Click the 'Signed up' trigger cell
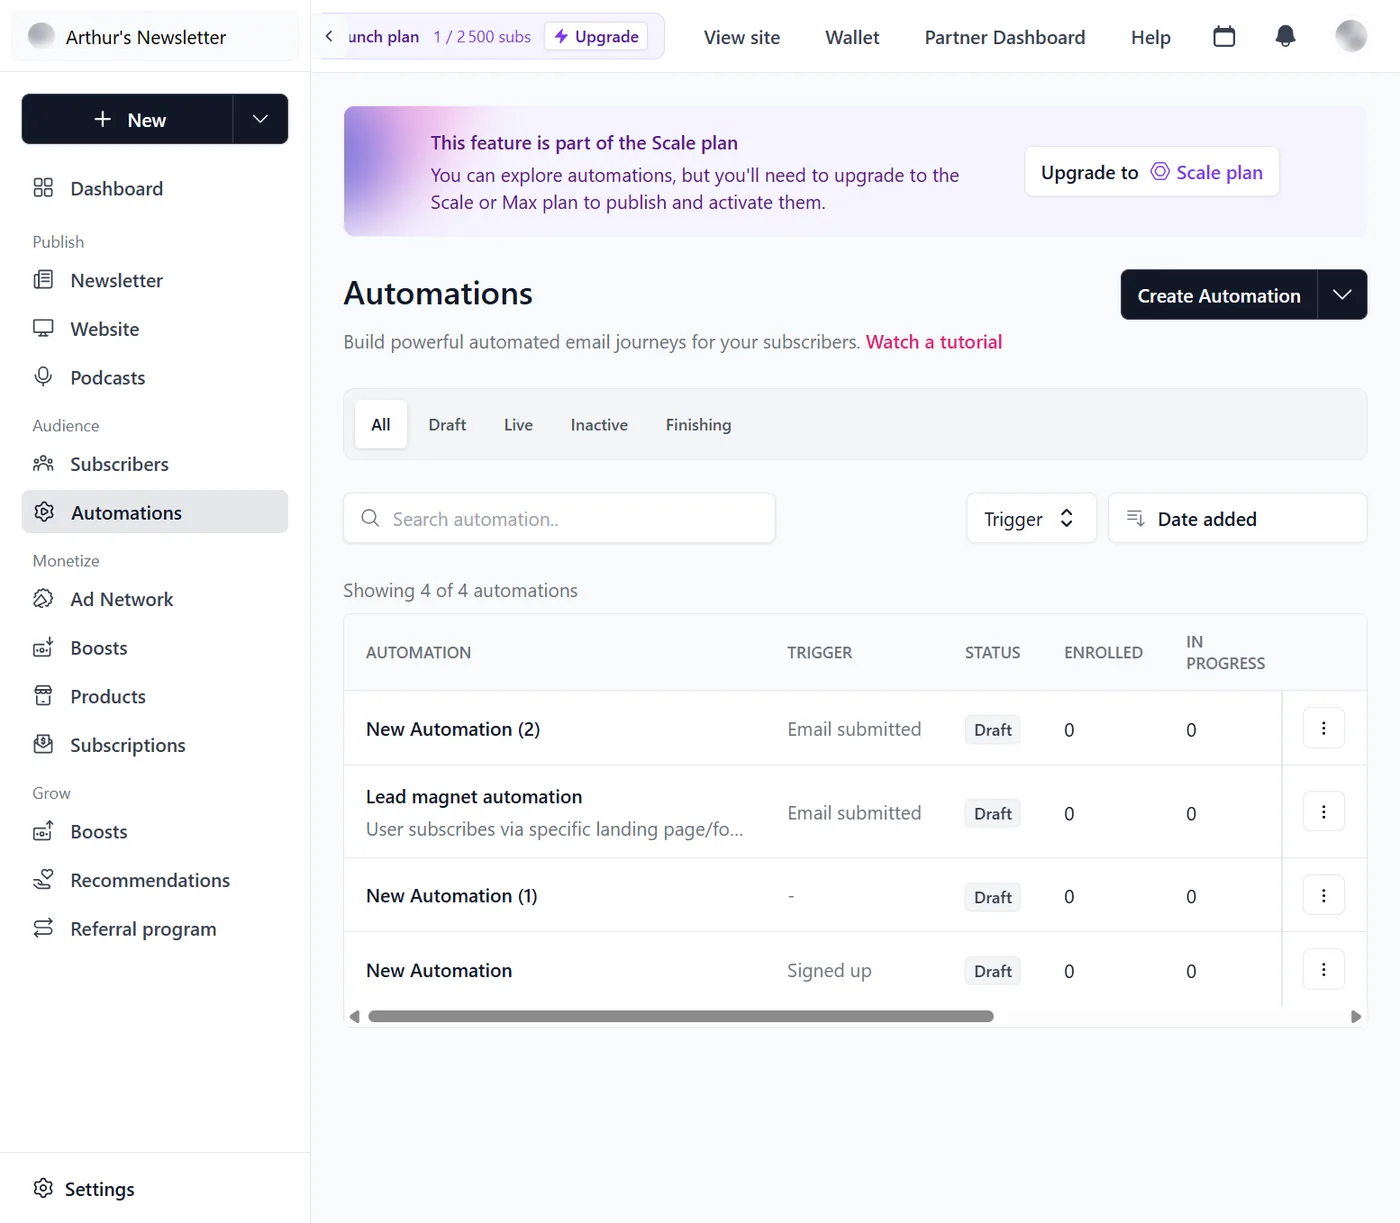Image resolution: width=1400 pixels, height=1223 pixels. click(x=829, y=970)
